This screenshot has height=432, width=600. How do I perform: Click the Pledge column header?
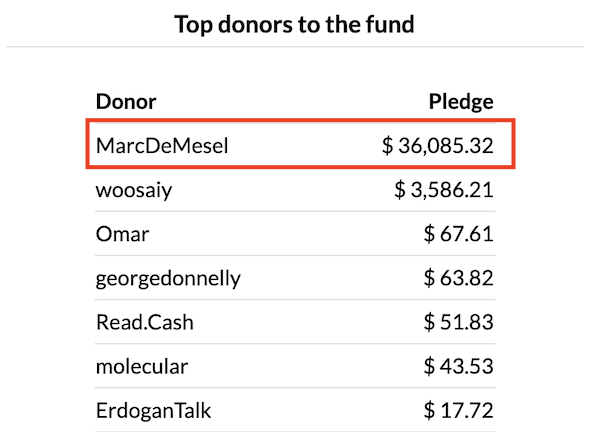[461, 102]
